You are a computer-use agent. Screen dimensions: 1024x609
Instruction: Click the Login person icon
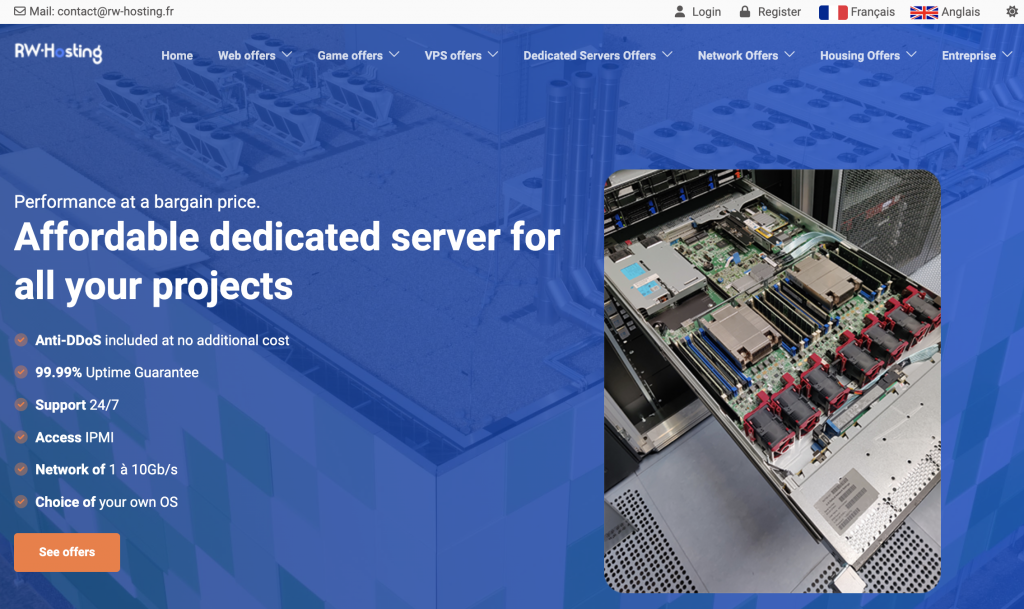[x=680, y=12]
